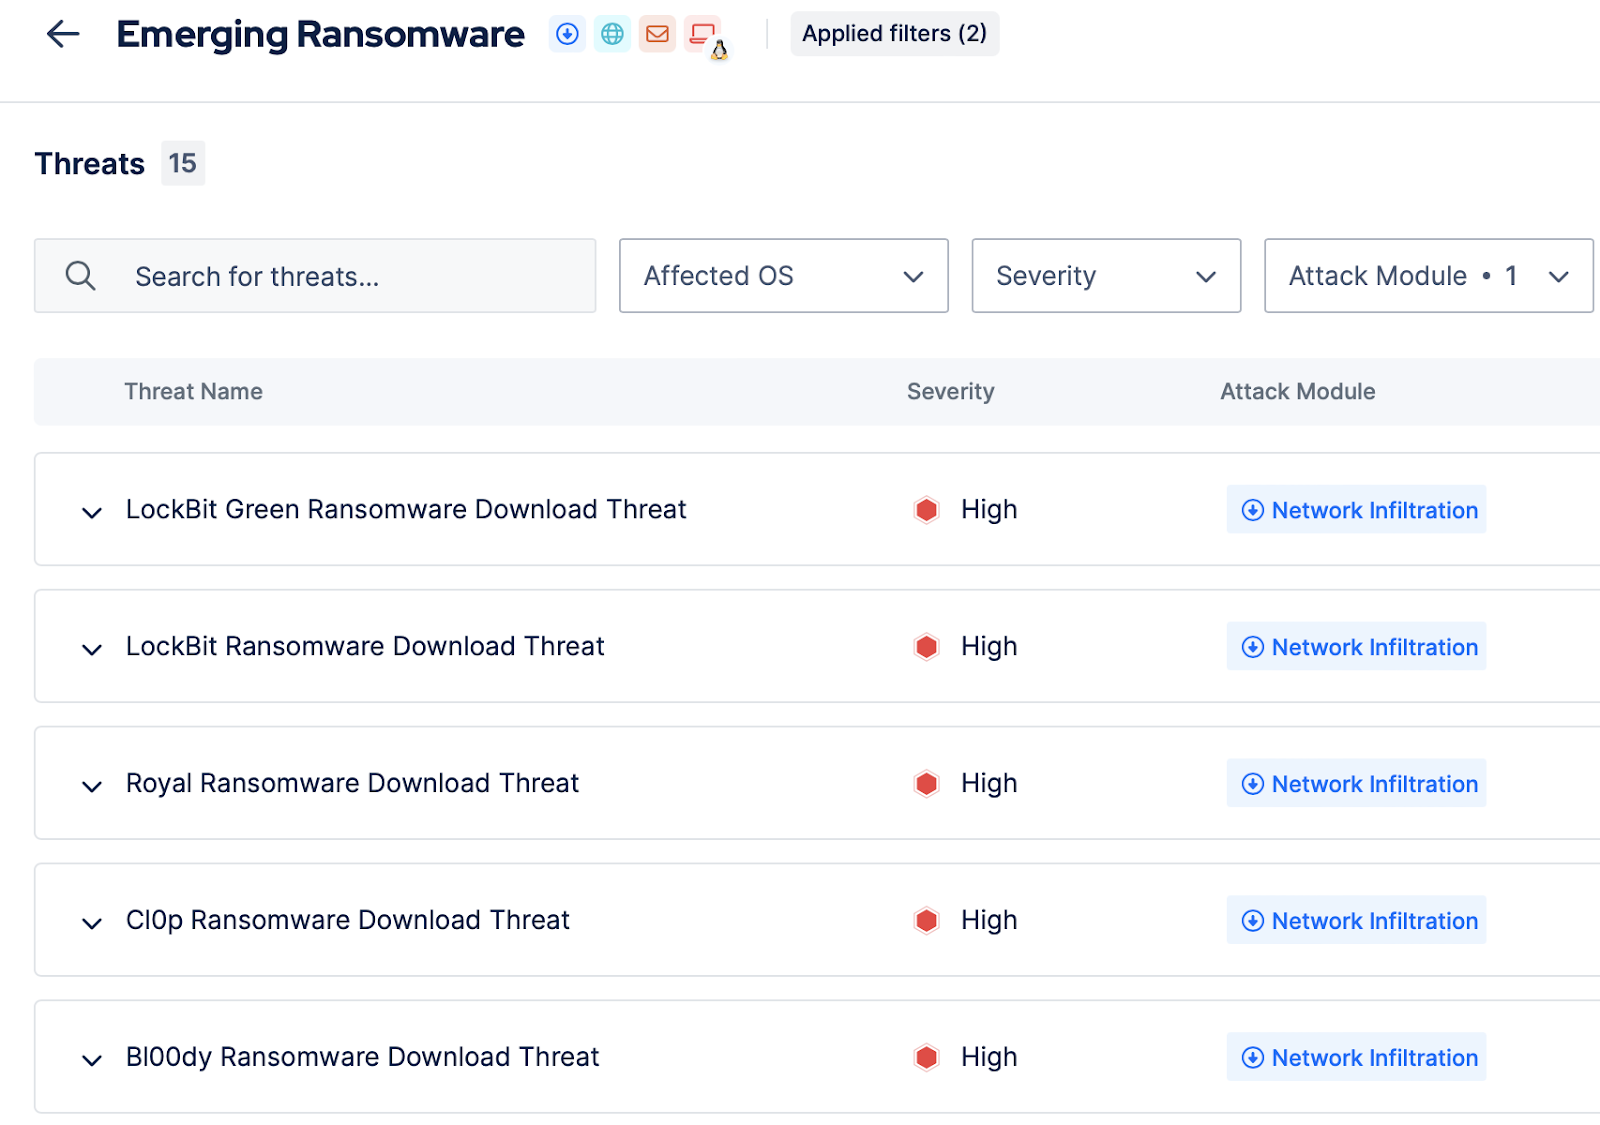Click the blue download module icon in header

point(567,34)
